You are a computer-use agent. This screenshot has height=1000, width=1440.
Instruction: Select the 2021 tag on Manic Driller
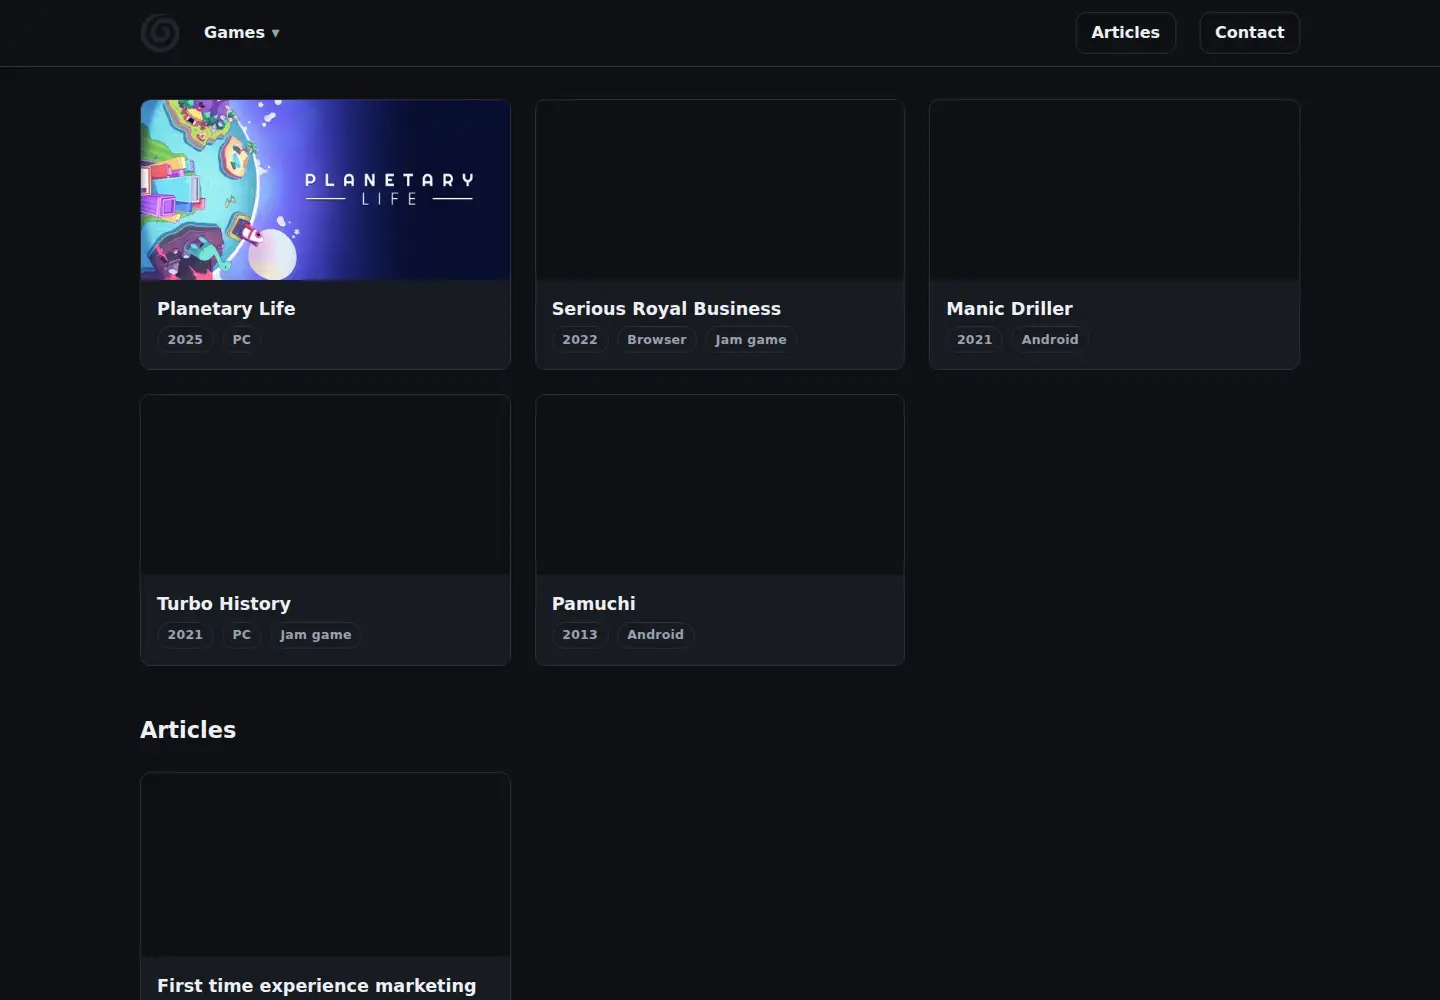tap(974, 340)
